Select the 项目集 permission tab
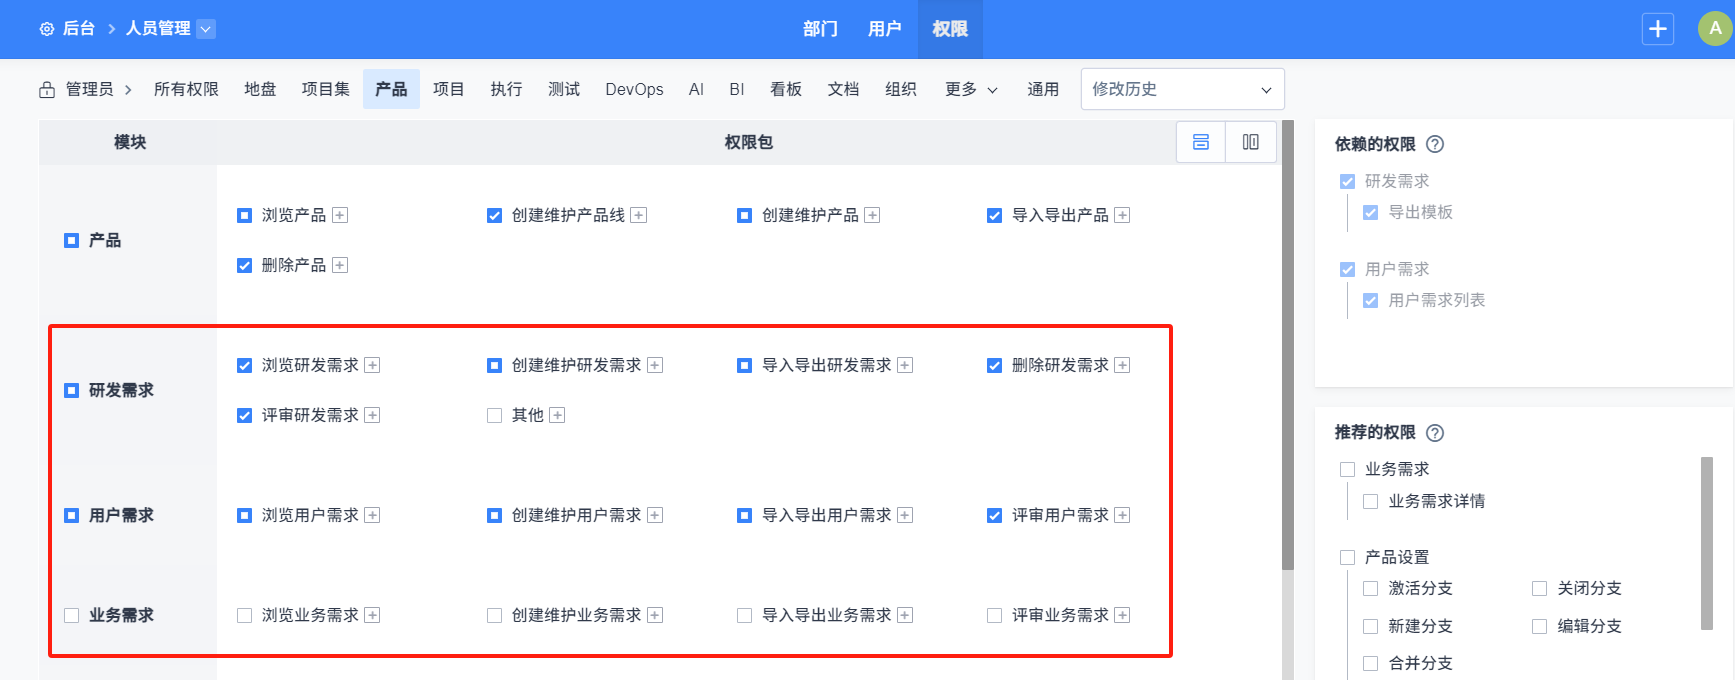 pos(326,89)
